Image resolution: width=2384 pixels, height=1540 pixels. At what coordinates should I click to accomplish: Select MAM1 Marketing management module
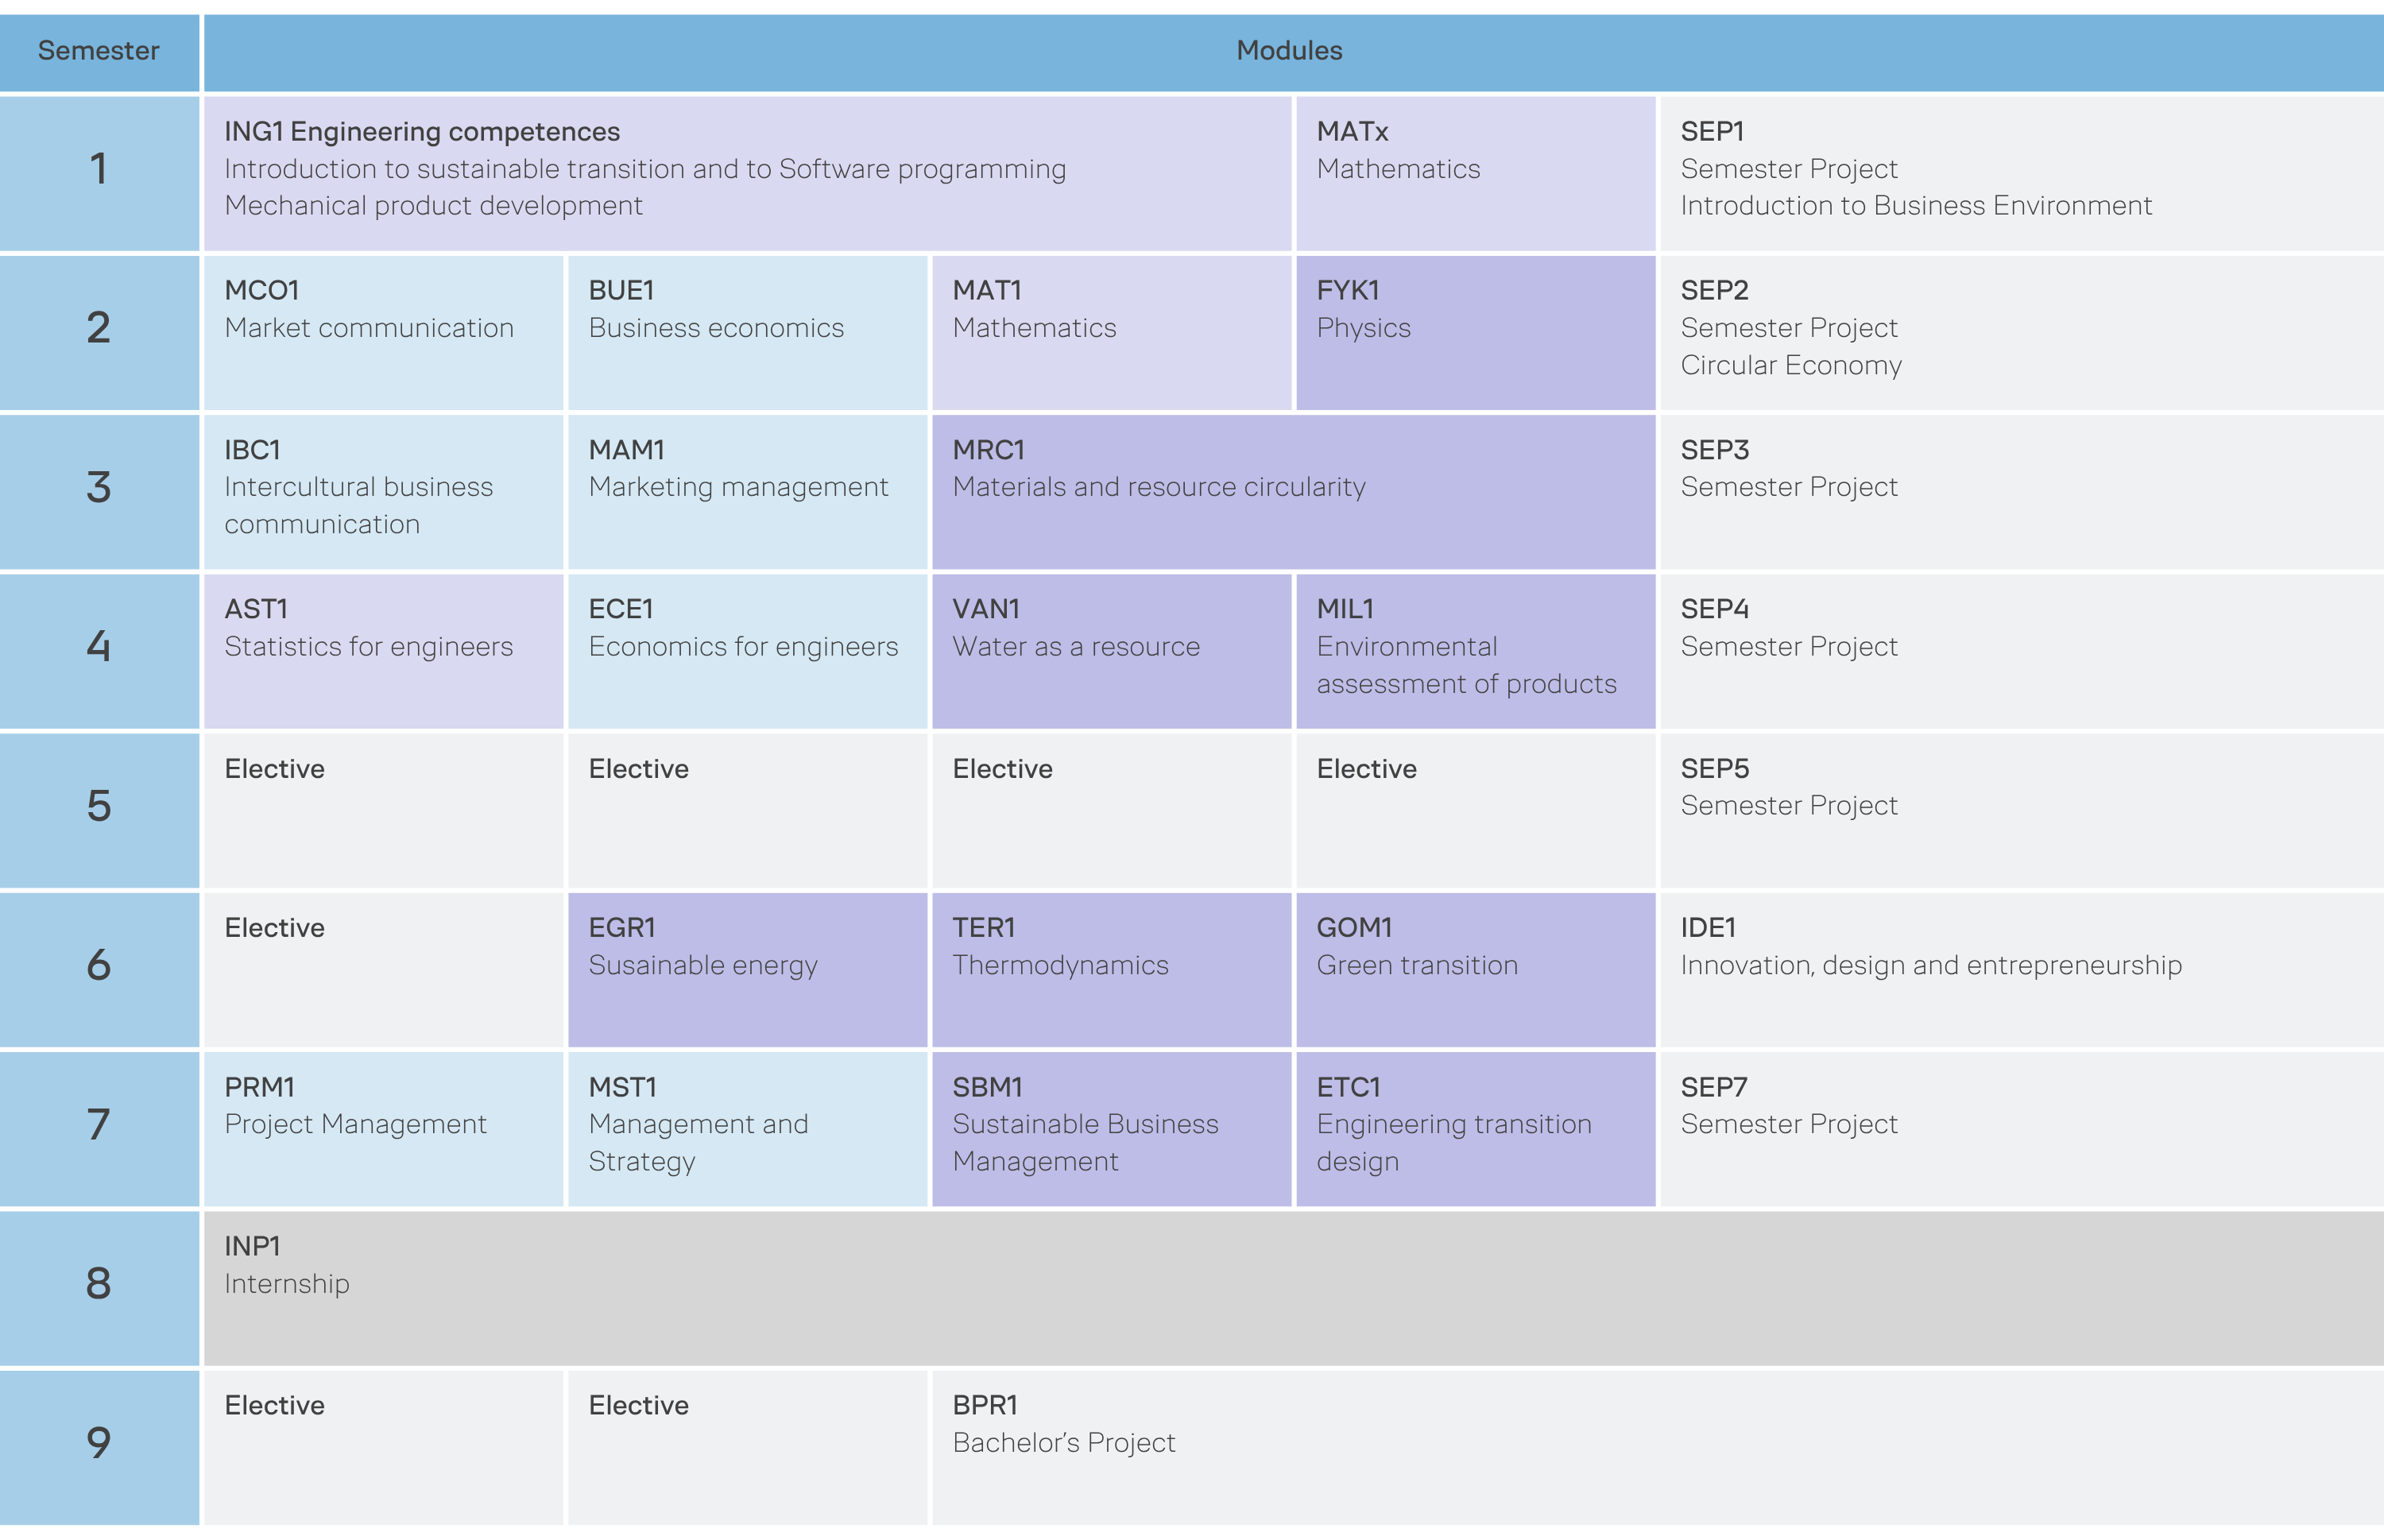coord(747,492)
